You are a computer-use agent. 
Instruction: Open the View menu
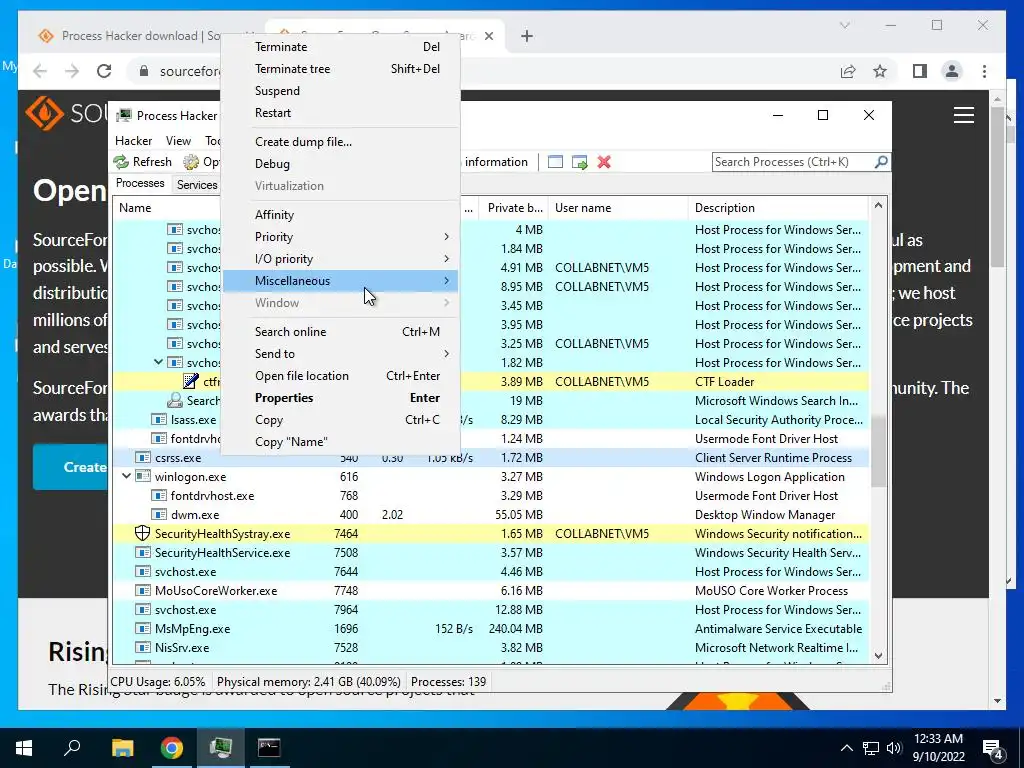(178, 140)
